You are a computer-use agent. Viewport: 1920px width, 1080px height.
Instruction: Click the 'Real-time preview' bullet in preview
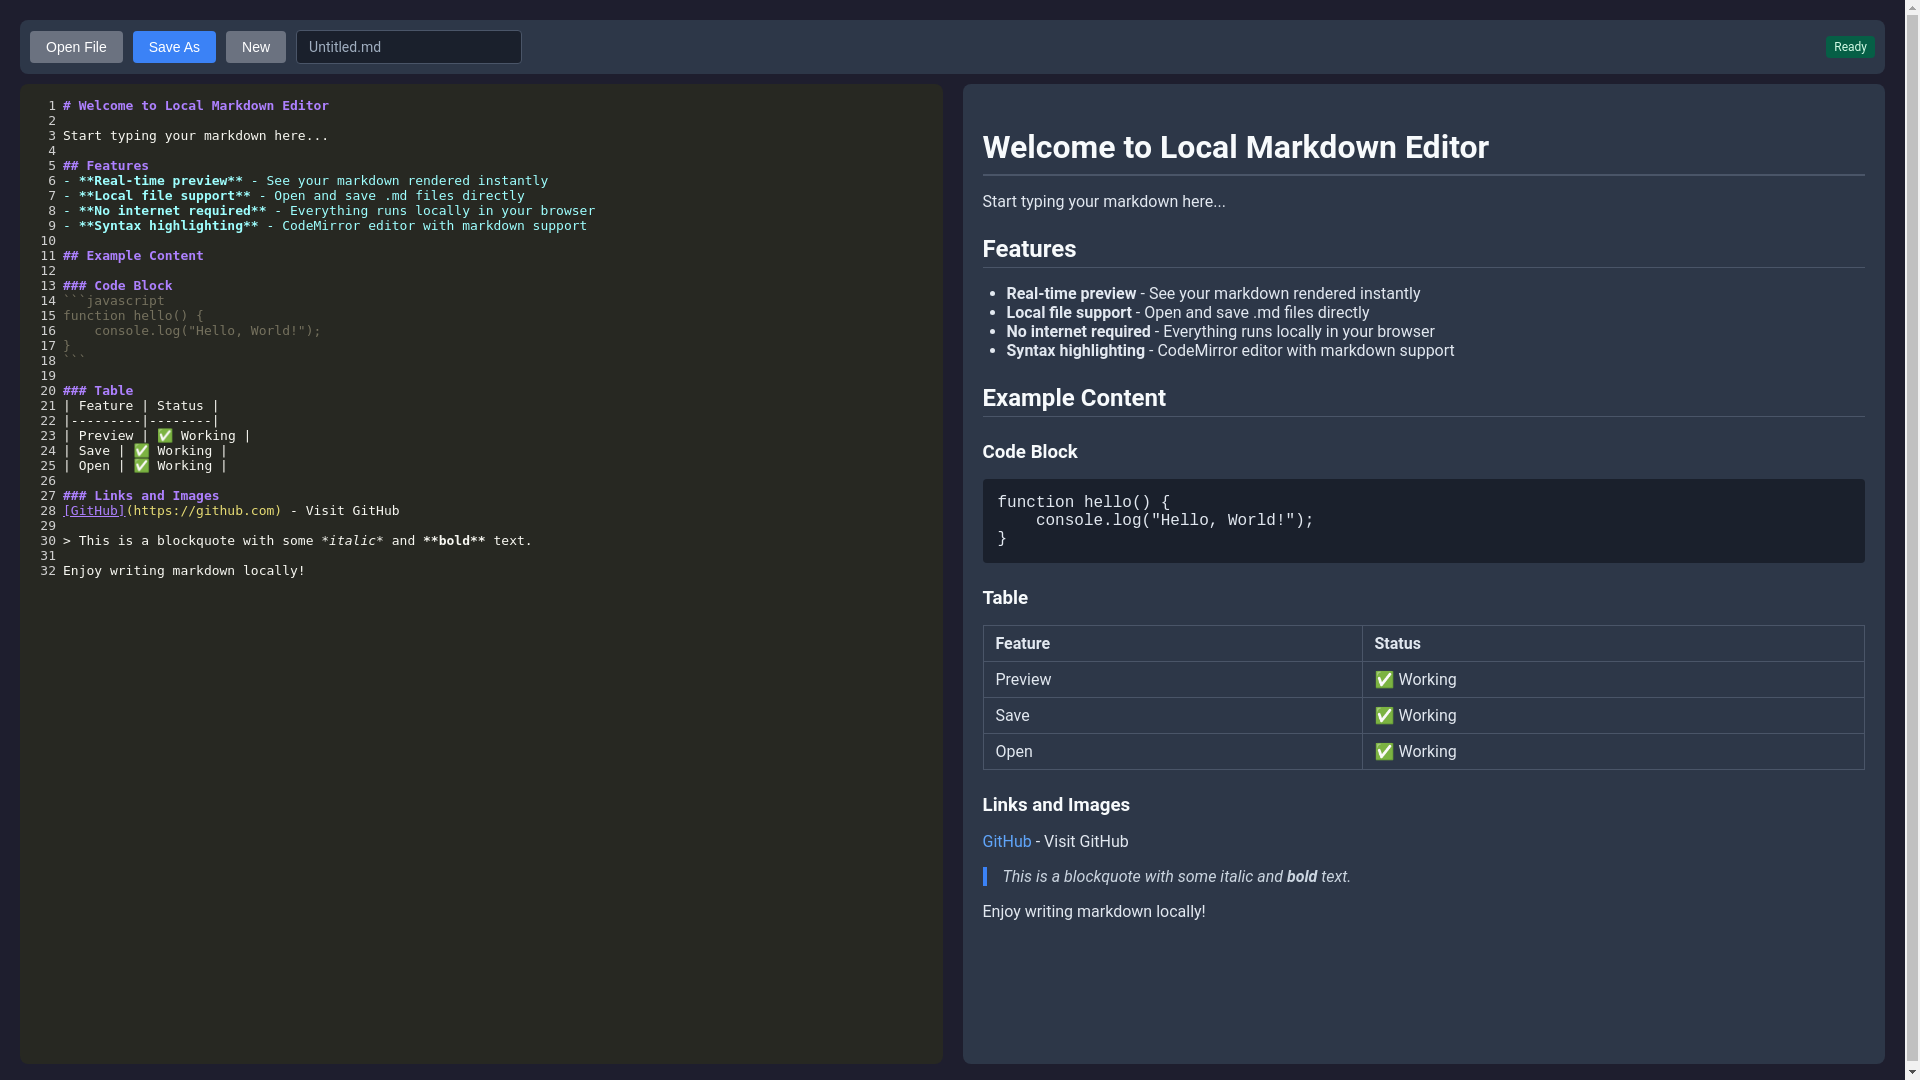coord(1213,294)
